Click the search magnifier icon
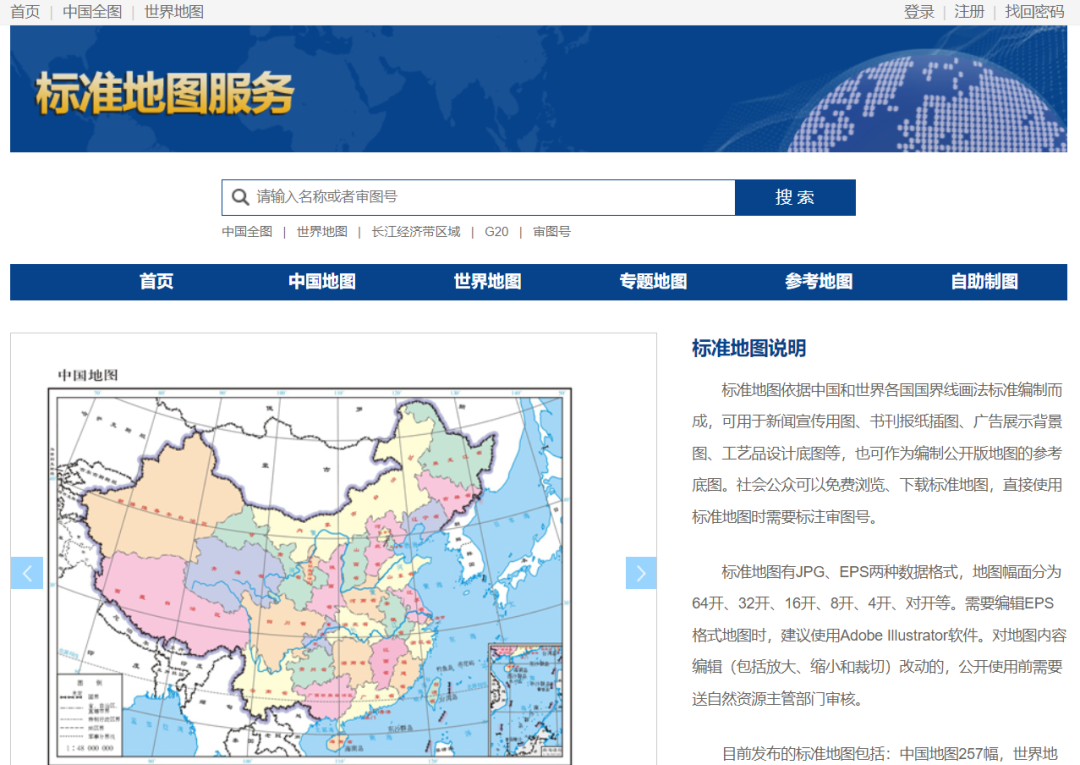This screenshot has width=1080, height=765. click(240, 198)
